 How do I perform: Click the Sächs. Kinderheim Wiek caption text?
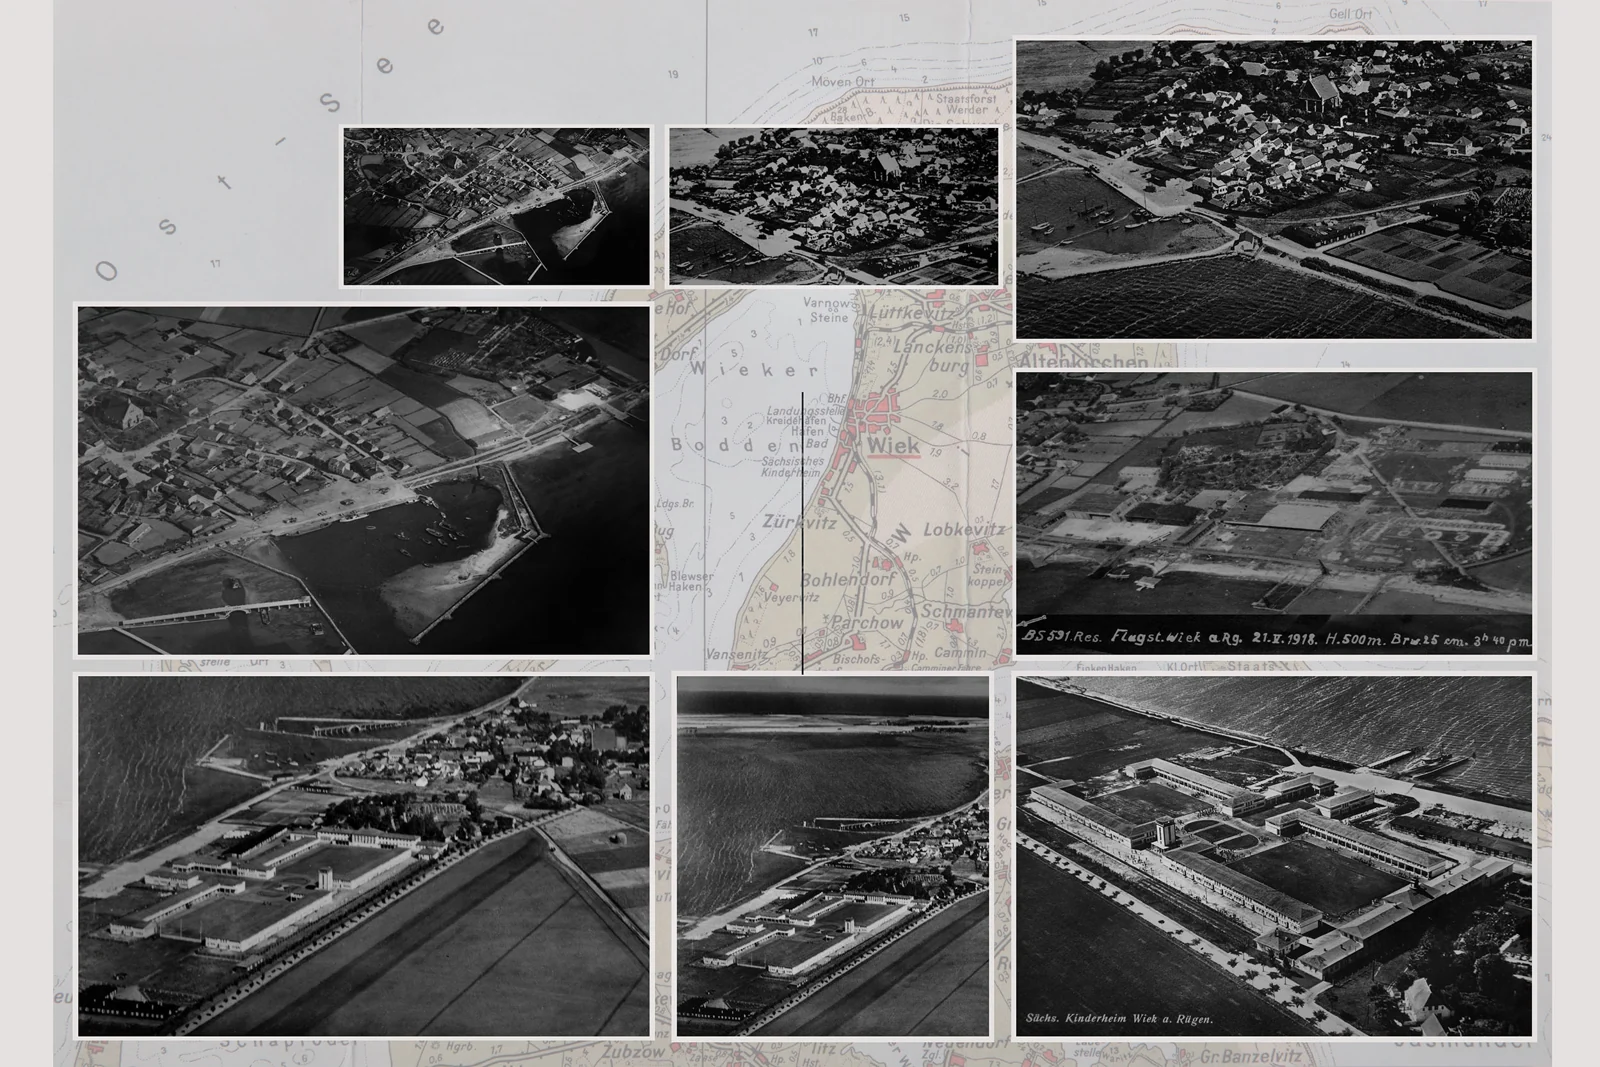click(1119, 1019)
